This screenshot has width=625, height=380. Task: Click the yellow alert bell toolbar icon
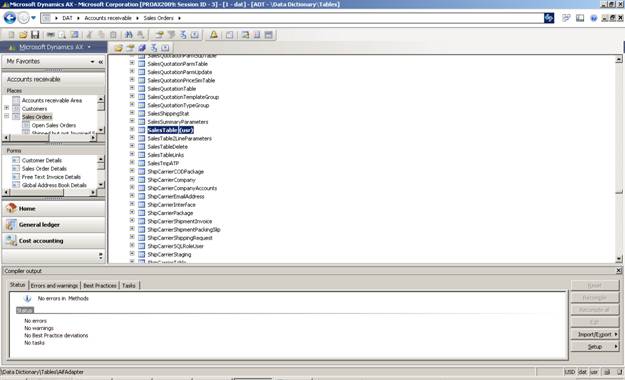(x=214, y=35)
